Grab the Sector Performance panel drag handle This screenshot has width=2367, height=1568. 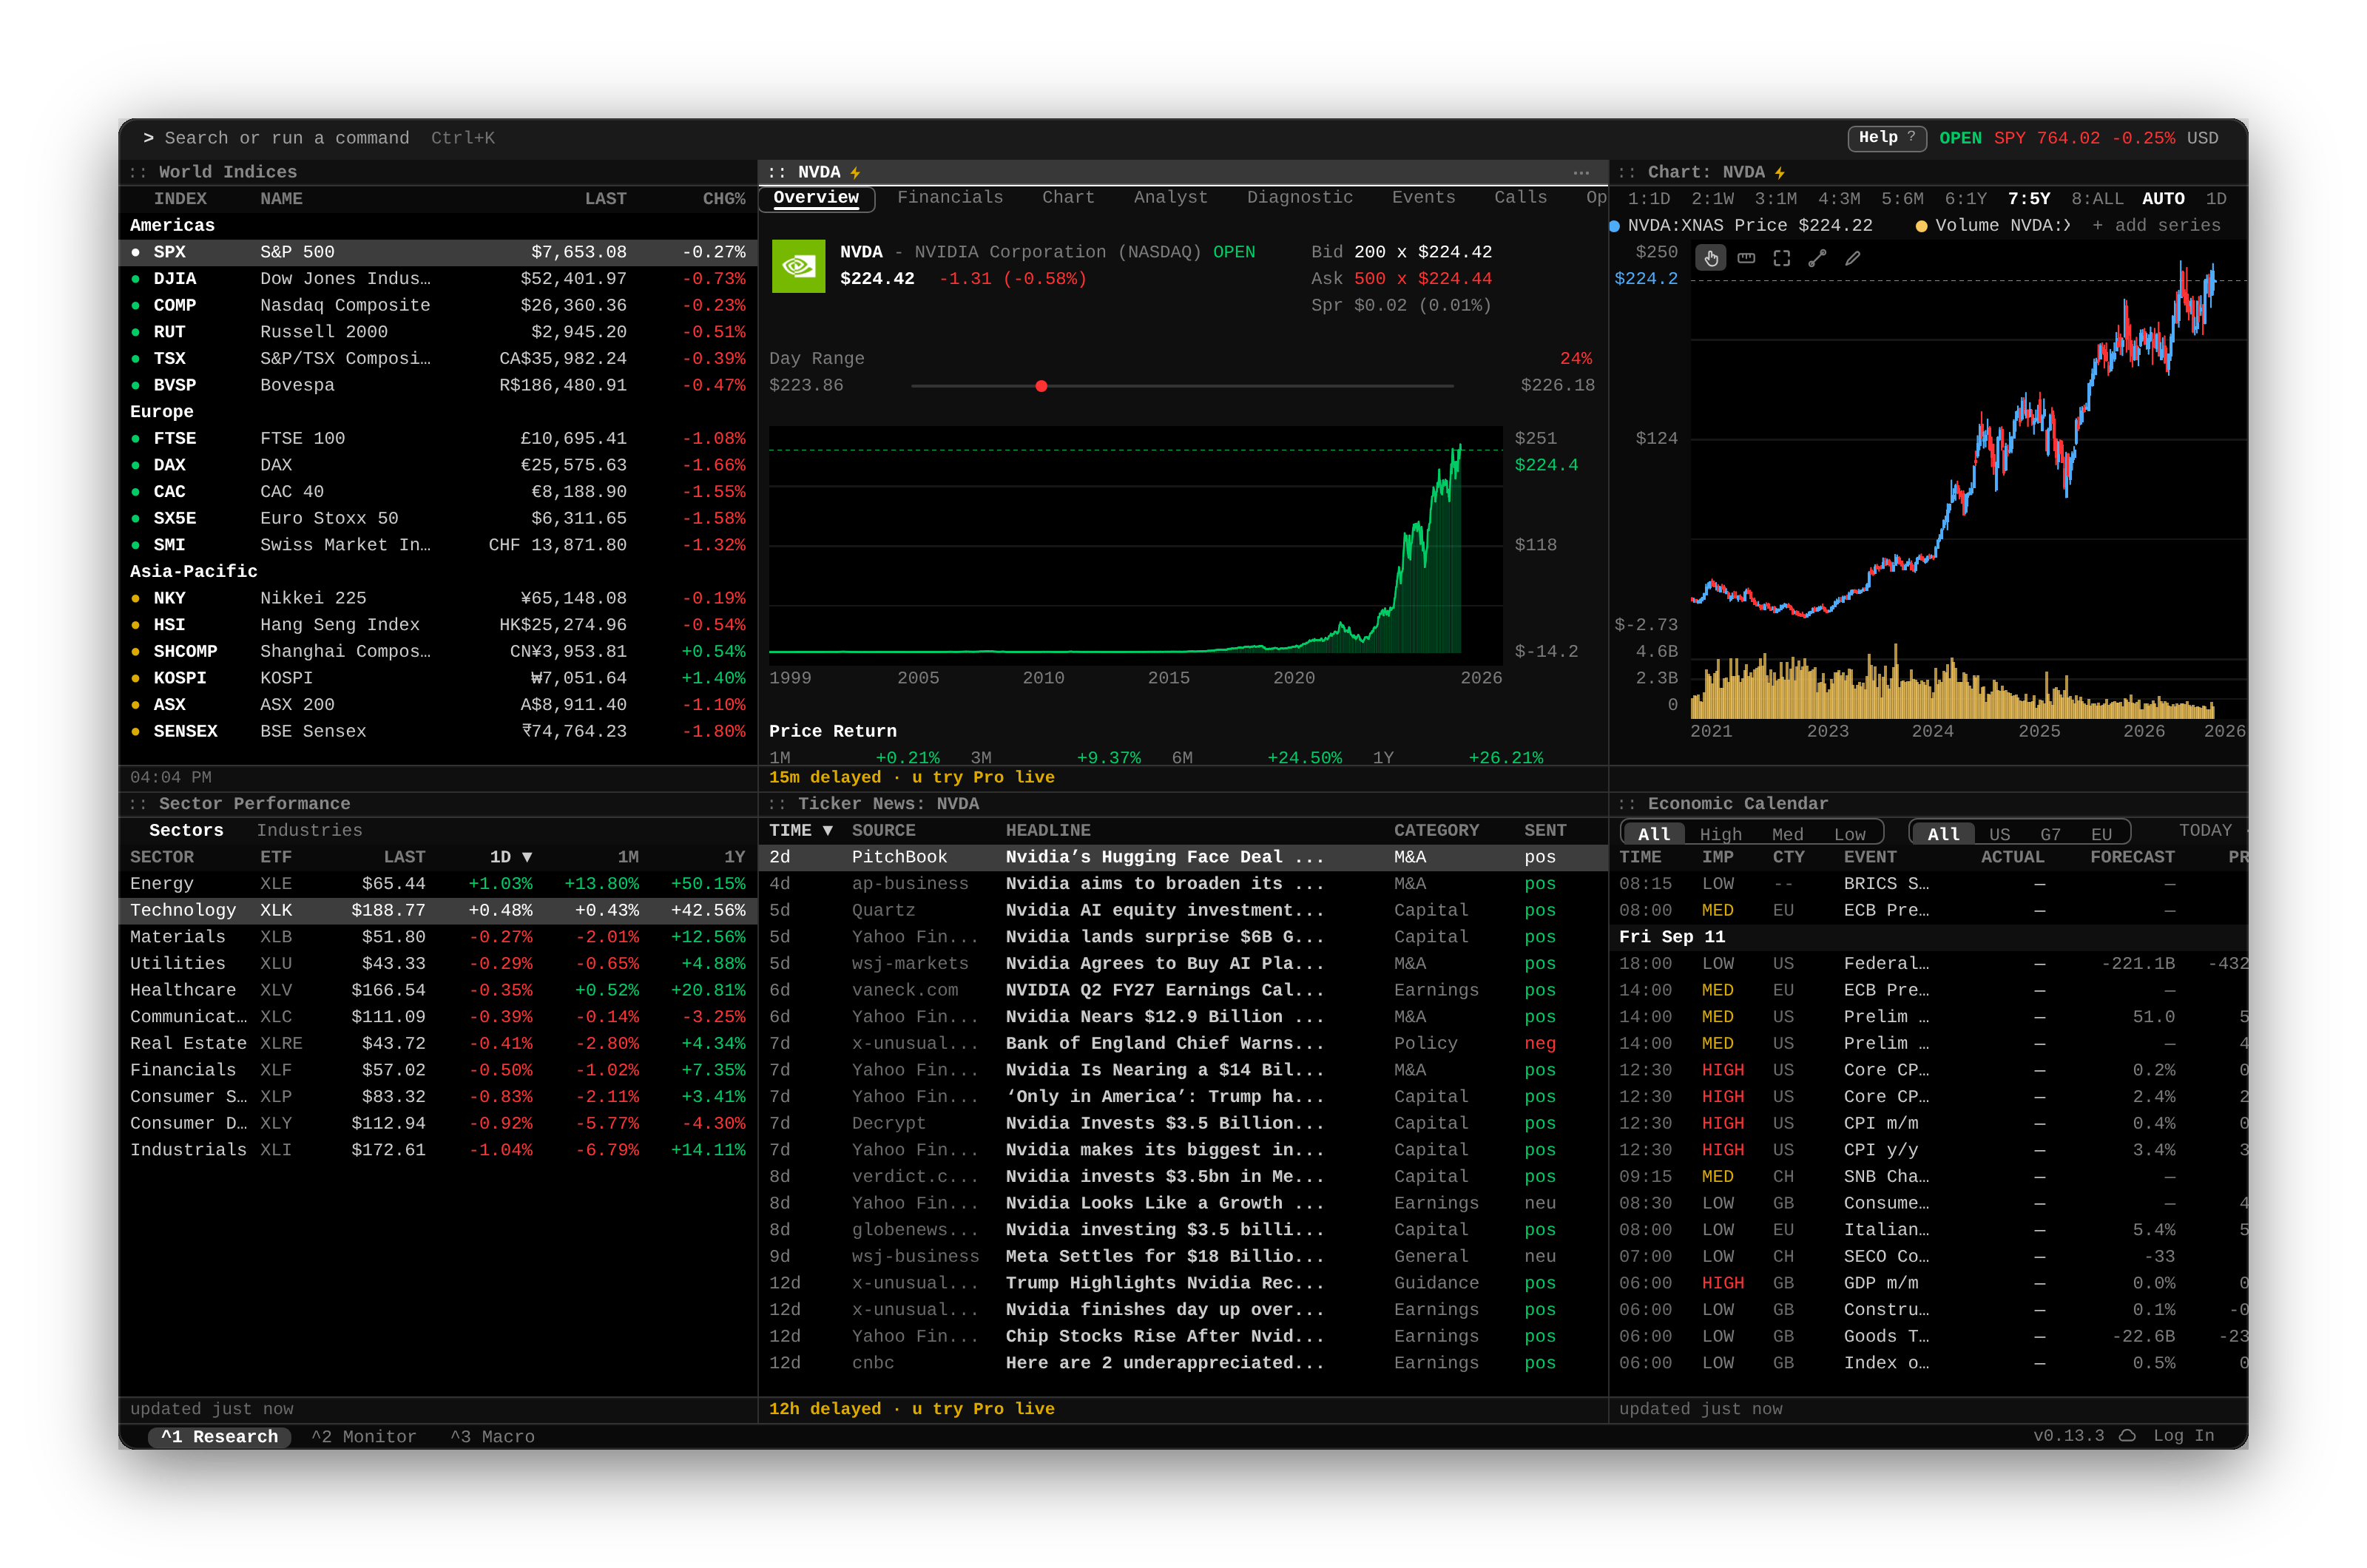click(138, 804)
